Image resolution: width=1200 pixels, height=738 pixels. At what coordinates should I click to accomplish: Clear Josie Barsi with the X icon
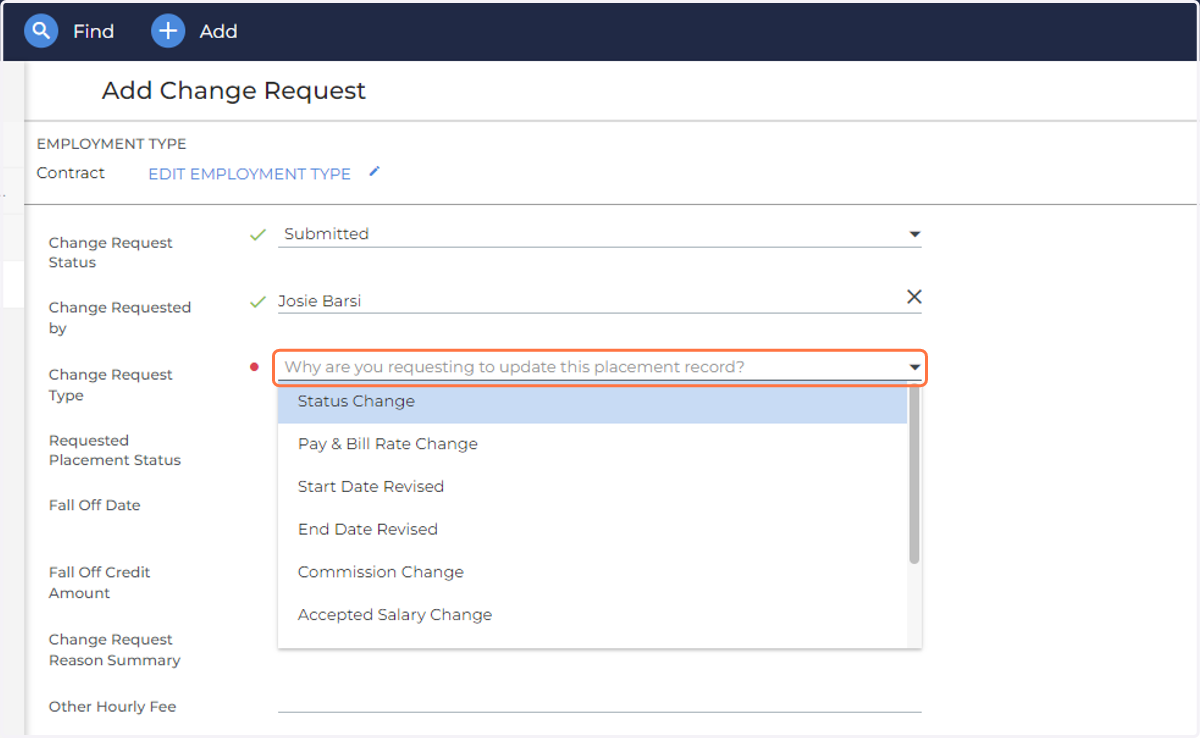pos(913,297)
